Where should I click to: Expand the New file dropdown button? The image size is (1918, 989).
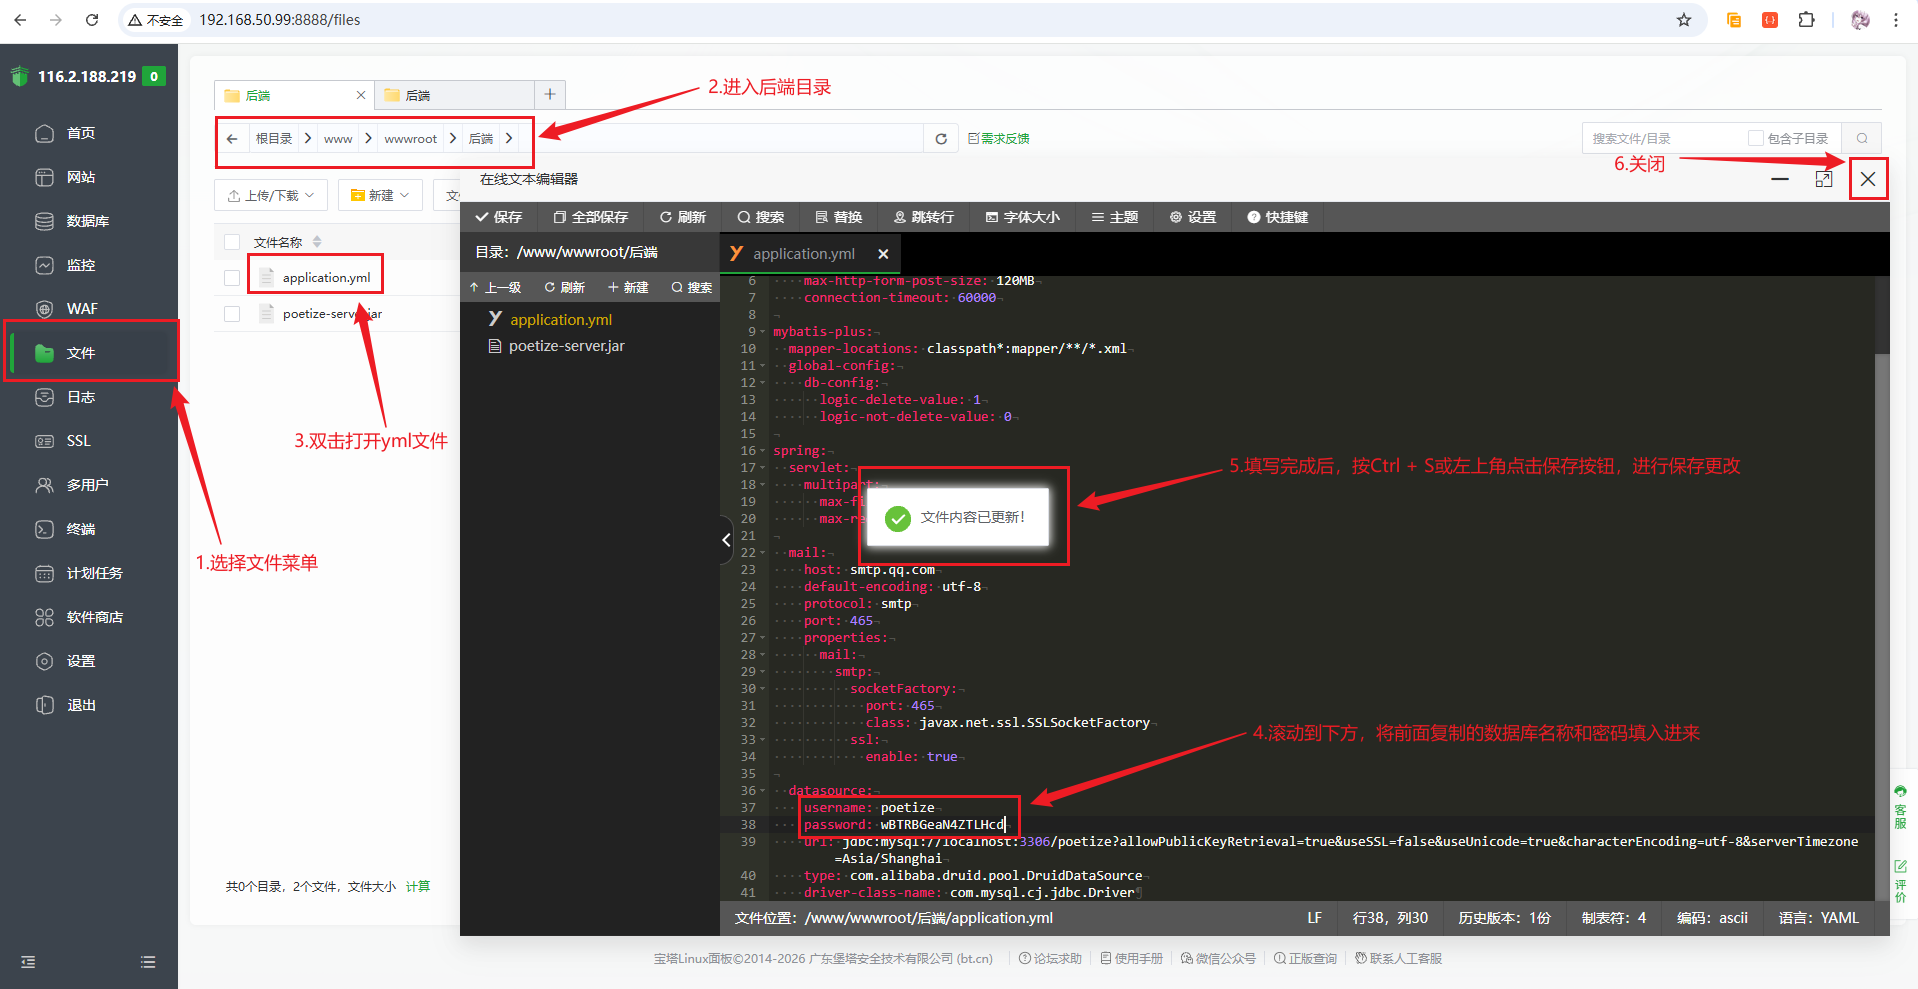(380, 195)
